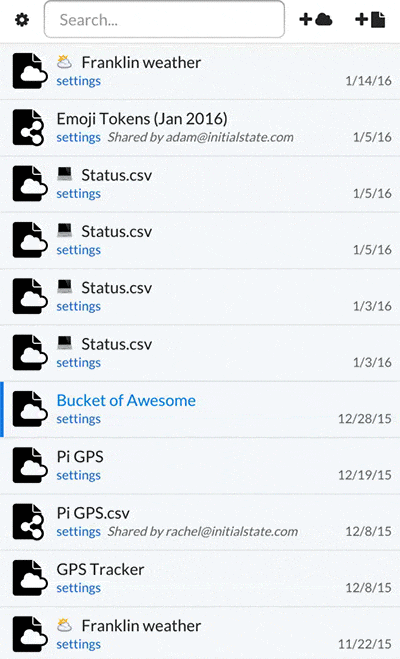Click the date in Pi GPS.csv row

(x=368, y=531)
